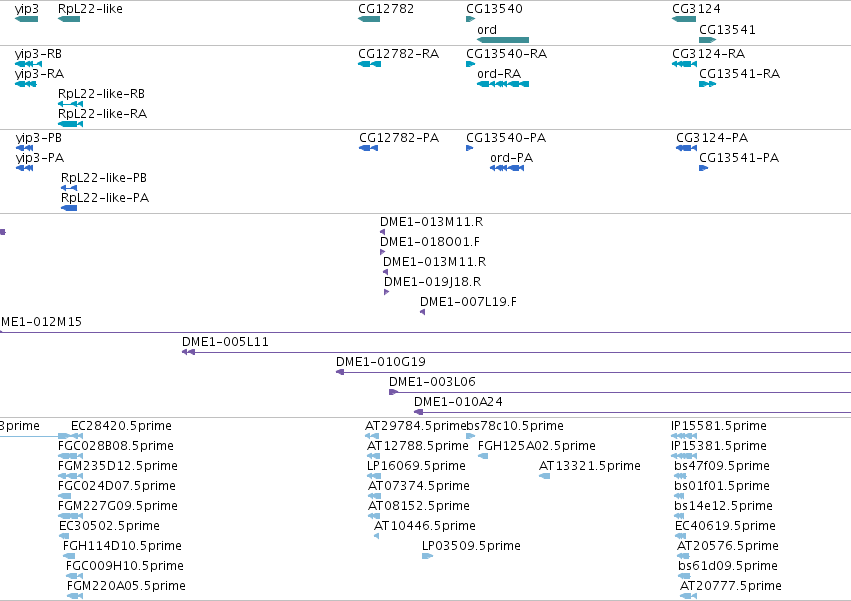This screenshot has width=851, height=601.
Task: Open the CG13540-RA transcript label
Action: (x=506, y=54)
